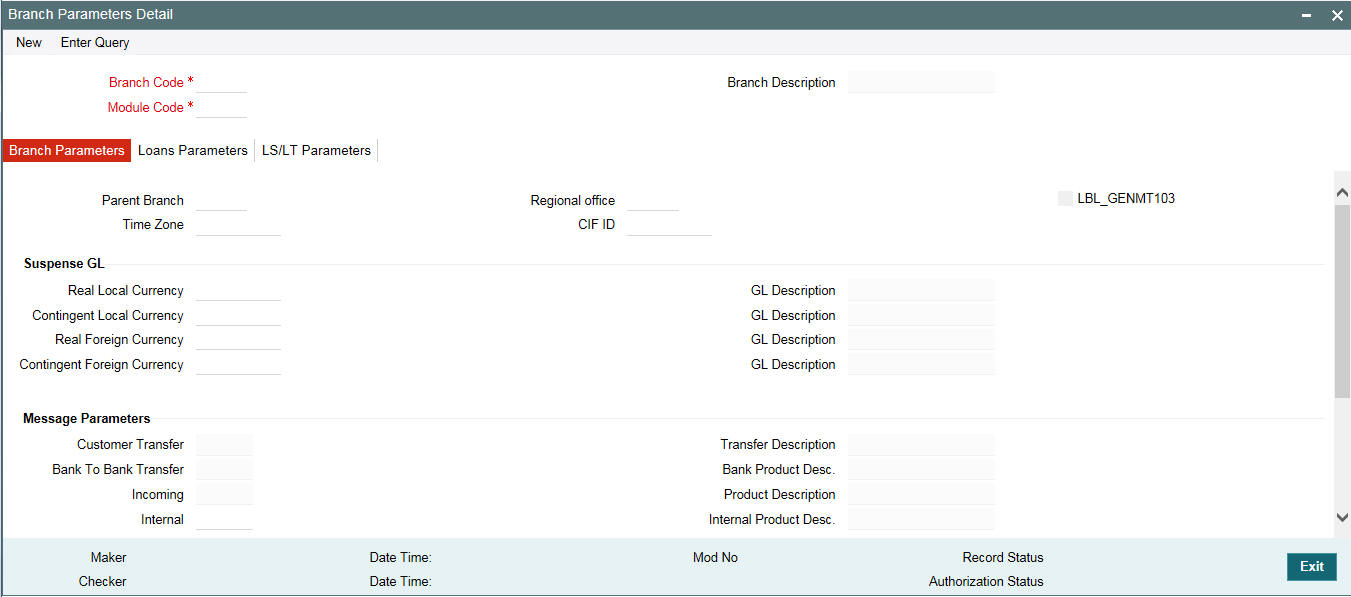Select the Contingent Local Currency field
The image size is (1351, 597).
(x=239, y=315)
